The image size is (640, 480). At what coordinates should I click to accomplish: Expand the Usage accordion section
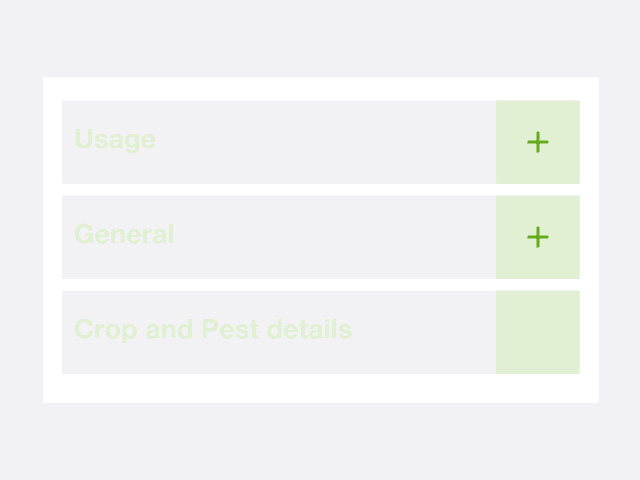[x=538, y=142]
